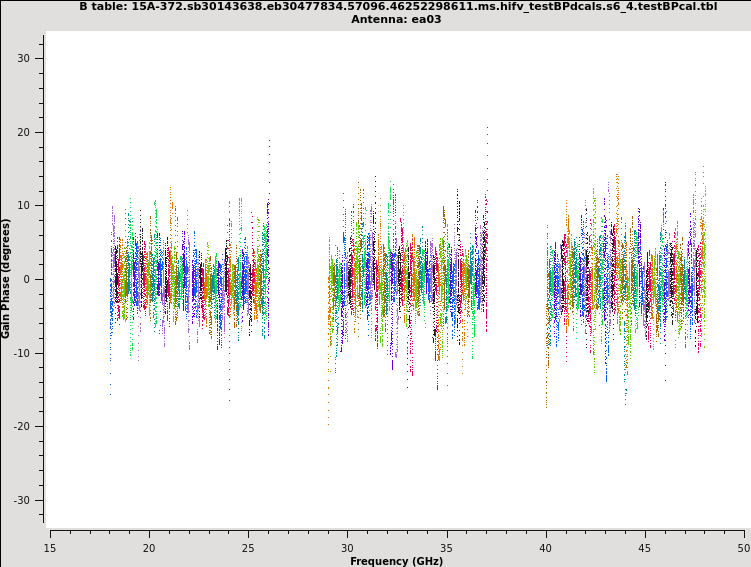751x567 pixels.
Task: Click the 10 tick label on y-axis
Action: coord(24,206)
